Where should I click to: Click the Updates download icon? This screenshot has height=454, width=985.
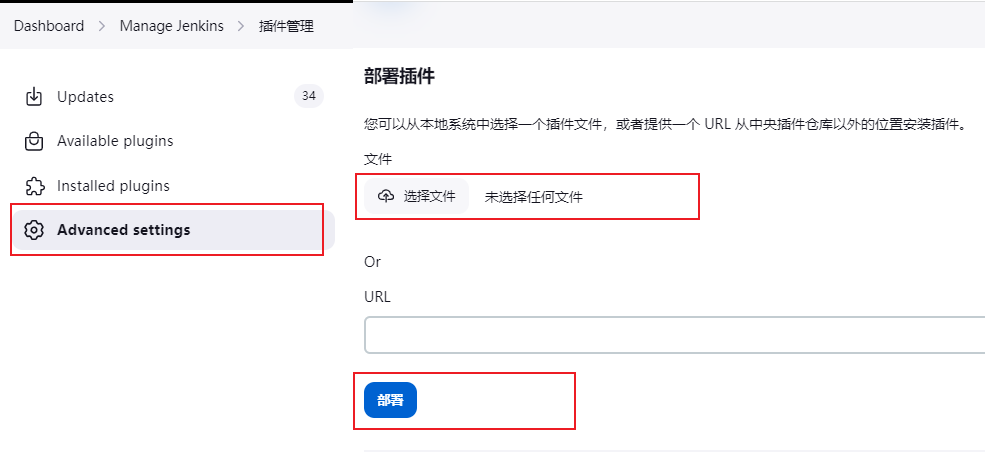tap(33, 97)
